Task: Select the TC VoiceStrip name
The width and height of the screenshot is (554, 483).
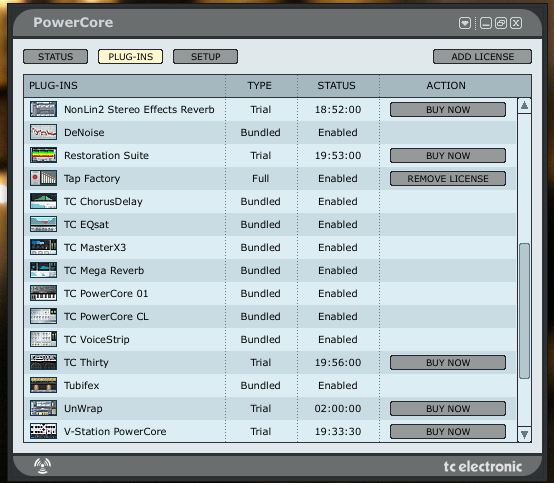Action: pyautogui.click(x=97, y=340)
